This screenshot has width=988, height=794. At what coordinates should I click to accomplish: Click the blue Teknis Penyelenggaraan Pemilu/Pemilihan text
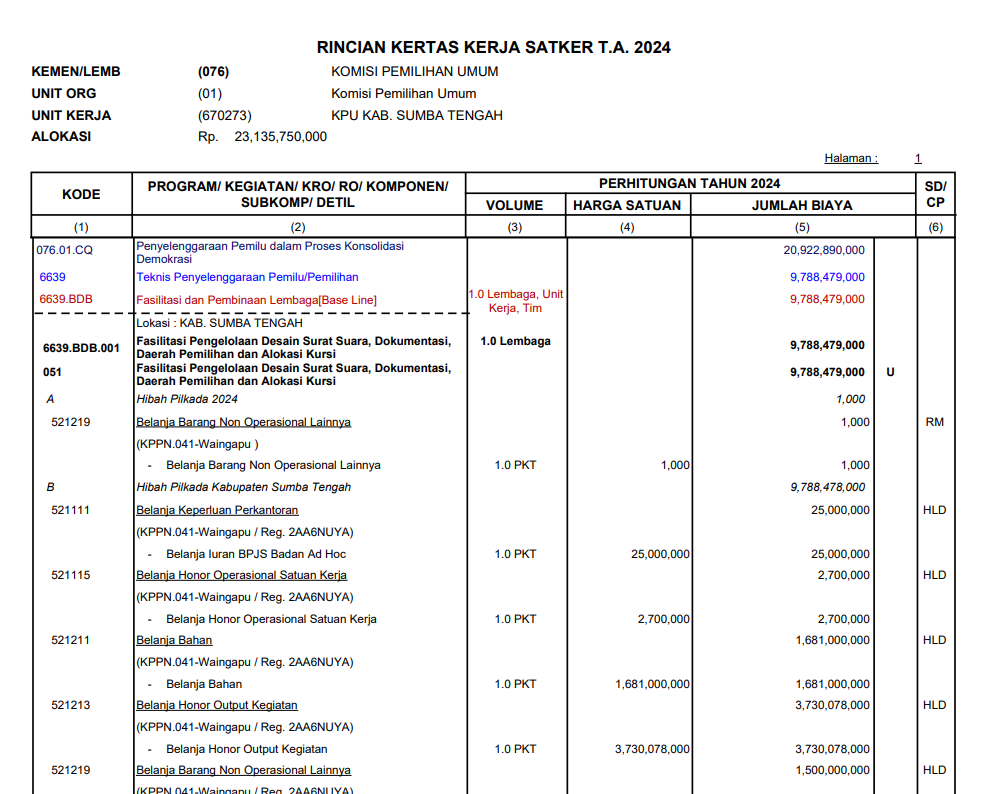[247, 277]
